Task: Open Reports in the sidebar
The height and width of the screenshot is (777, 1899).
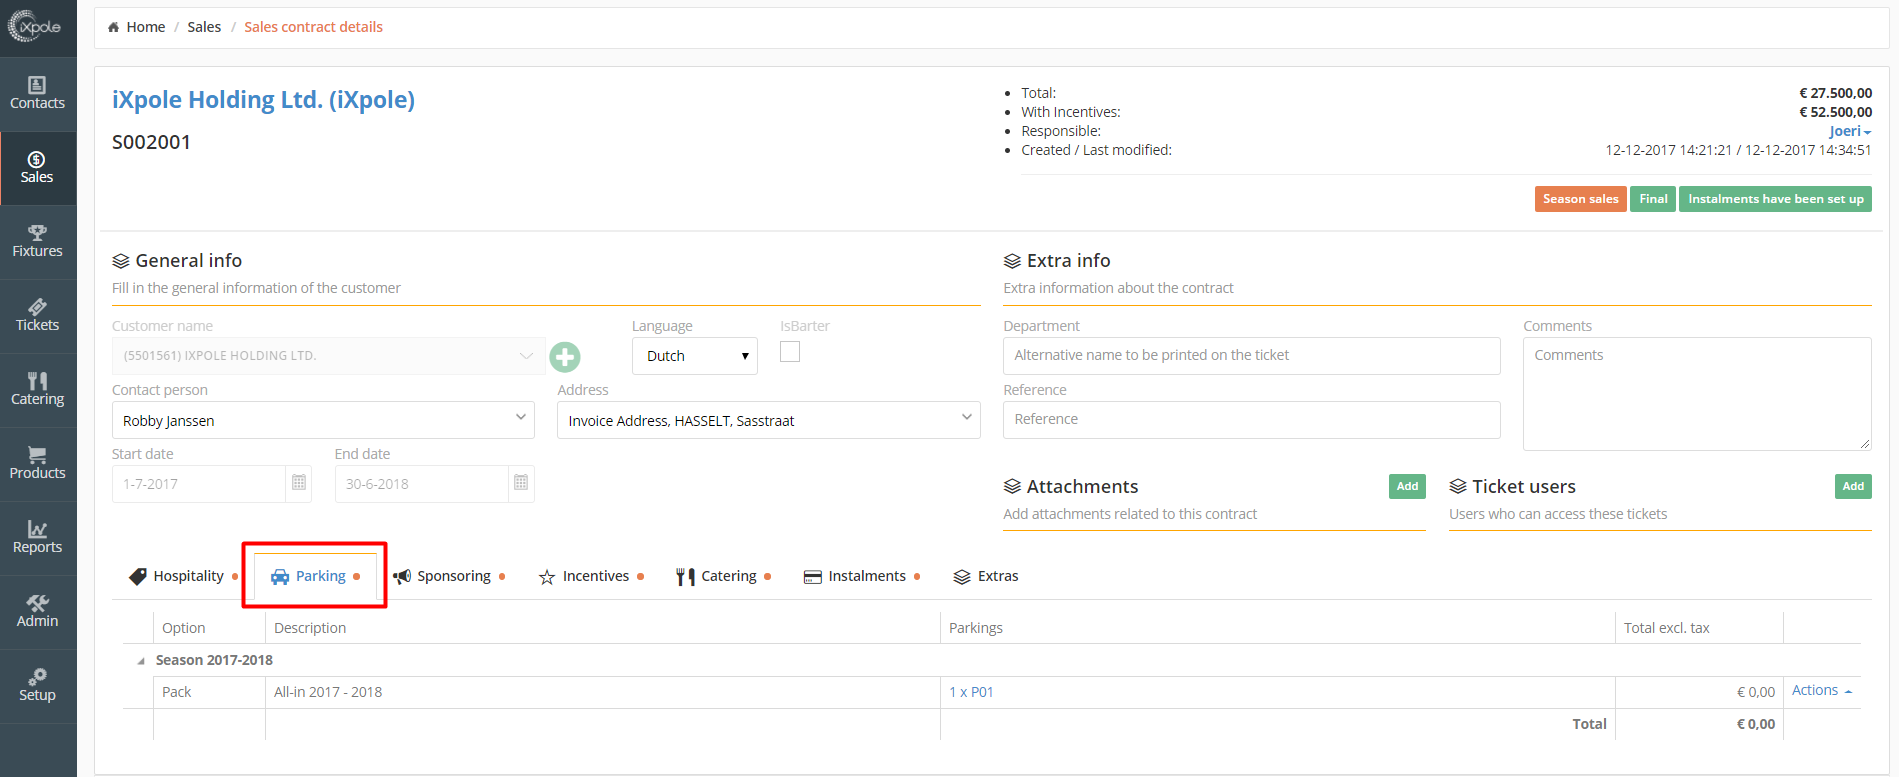Action: click(x=37, y=538)
